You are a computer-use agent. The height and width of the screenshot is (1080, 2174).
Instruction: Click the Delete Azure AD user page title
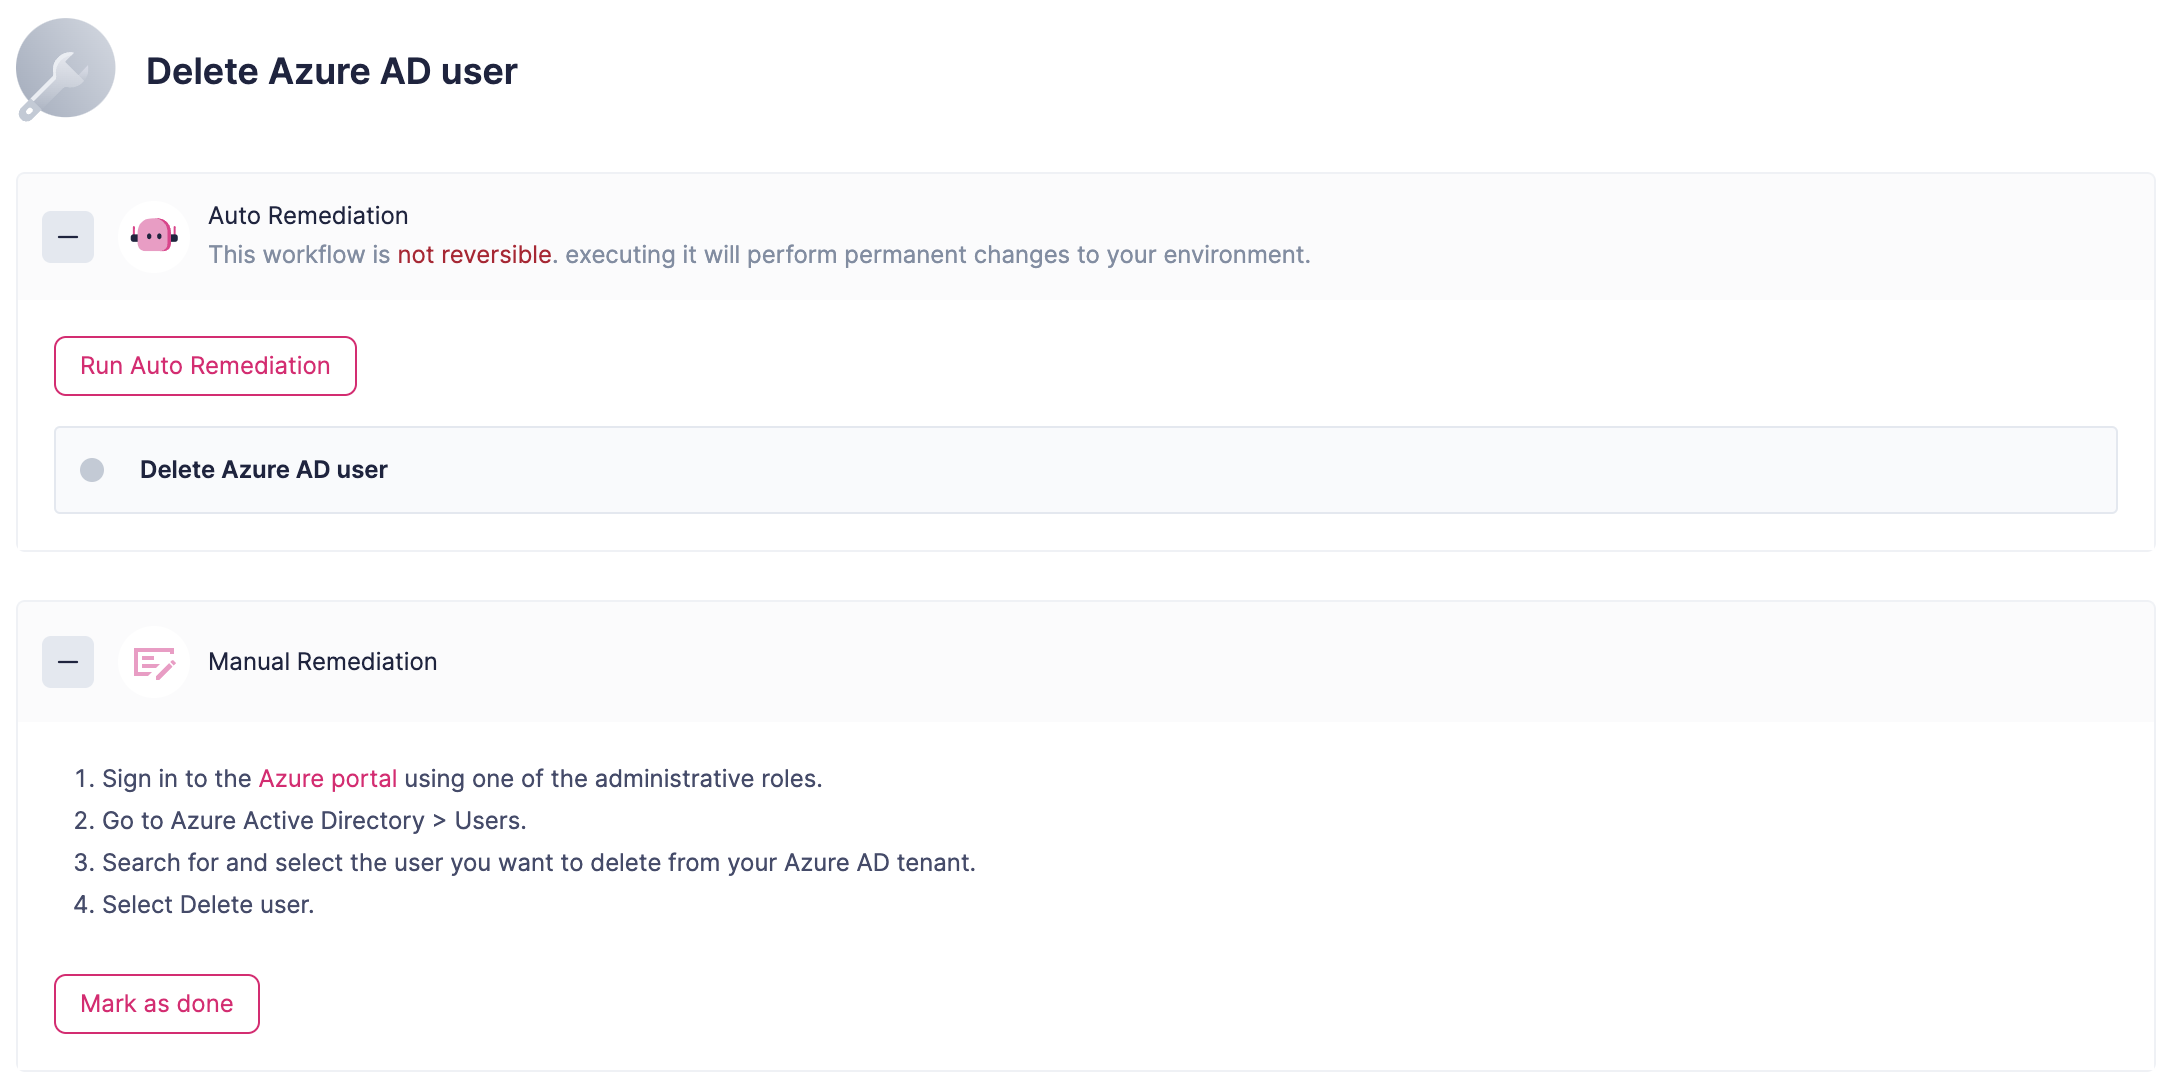(331, 71)
